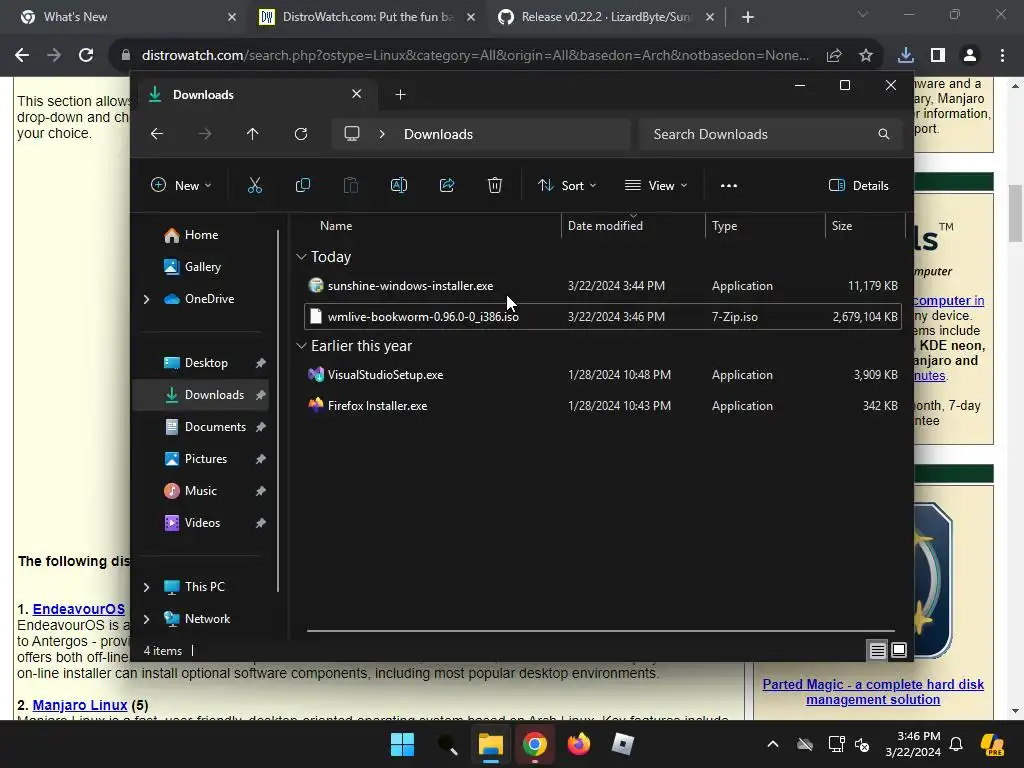Add a new File Explorer tab

click(400, 95)
